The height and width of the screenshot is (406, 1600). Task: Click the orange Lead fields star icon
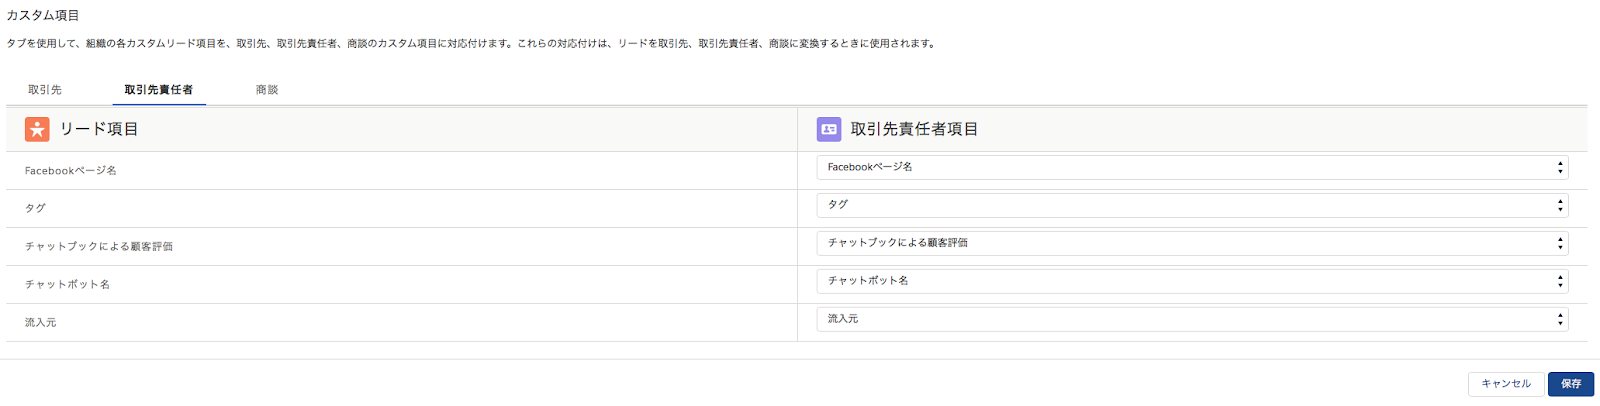point(37,129)
